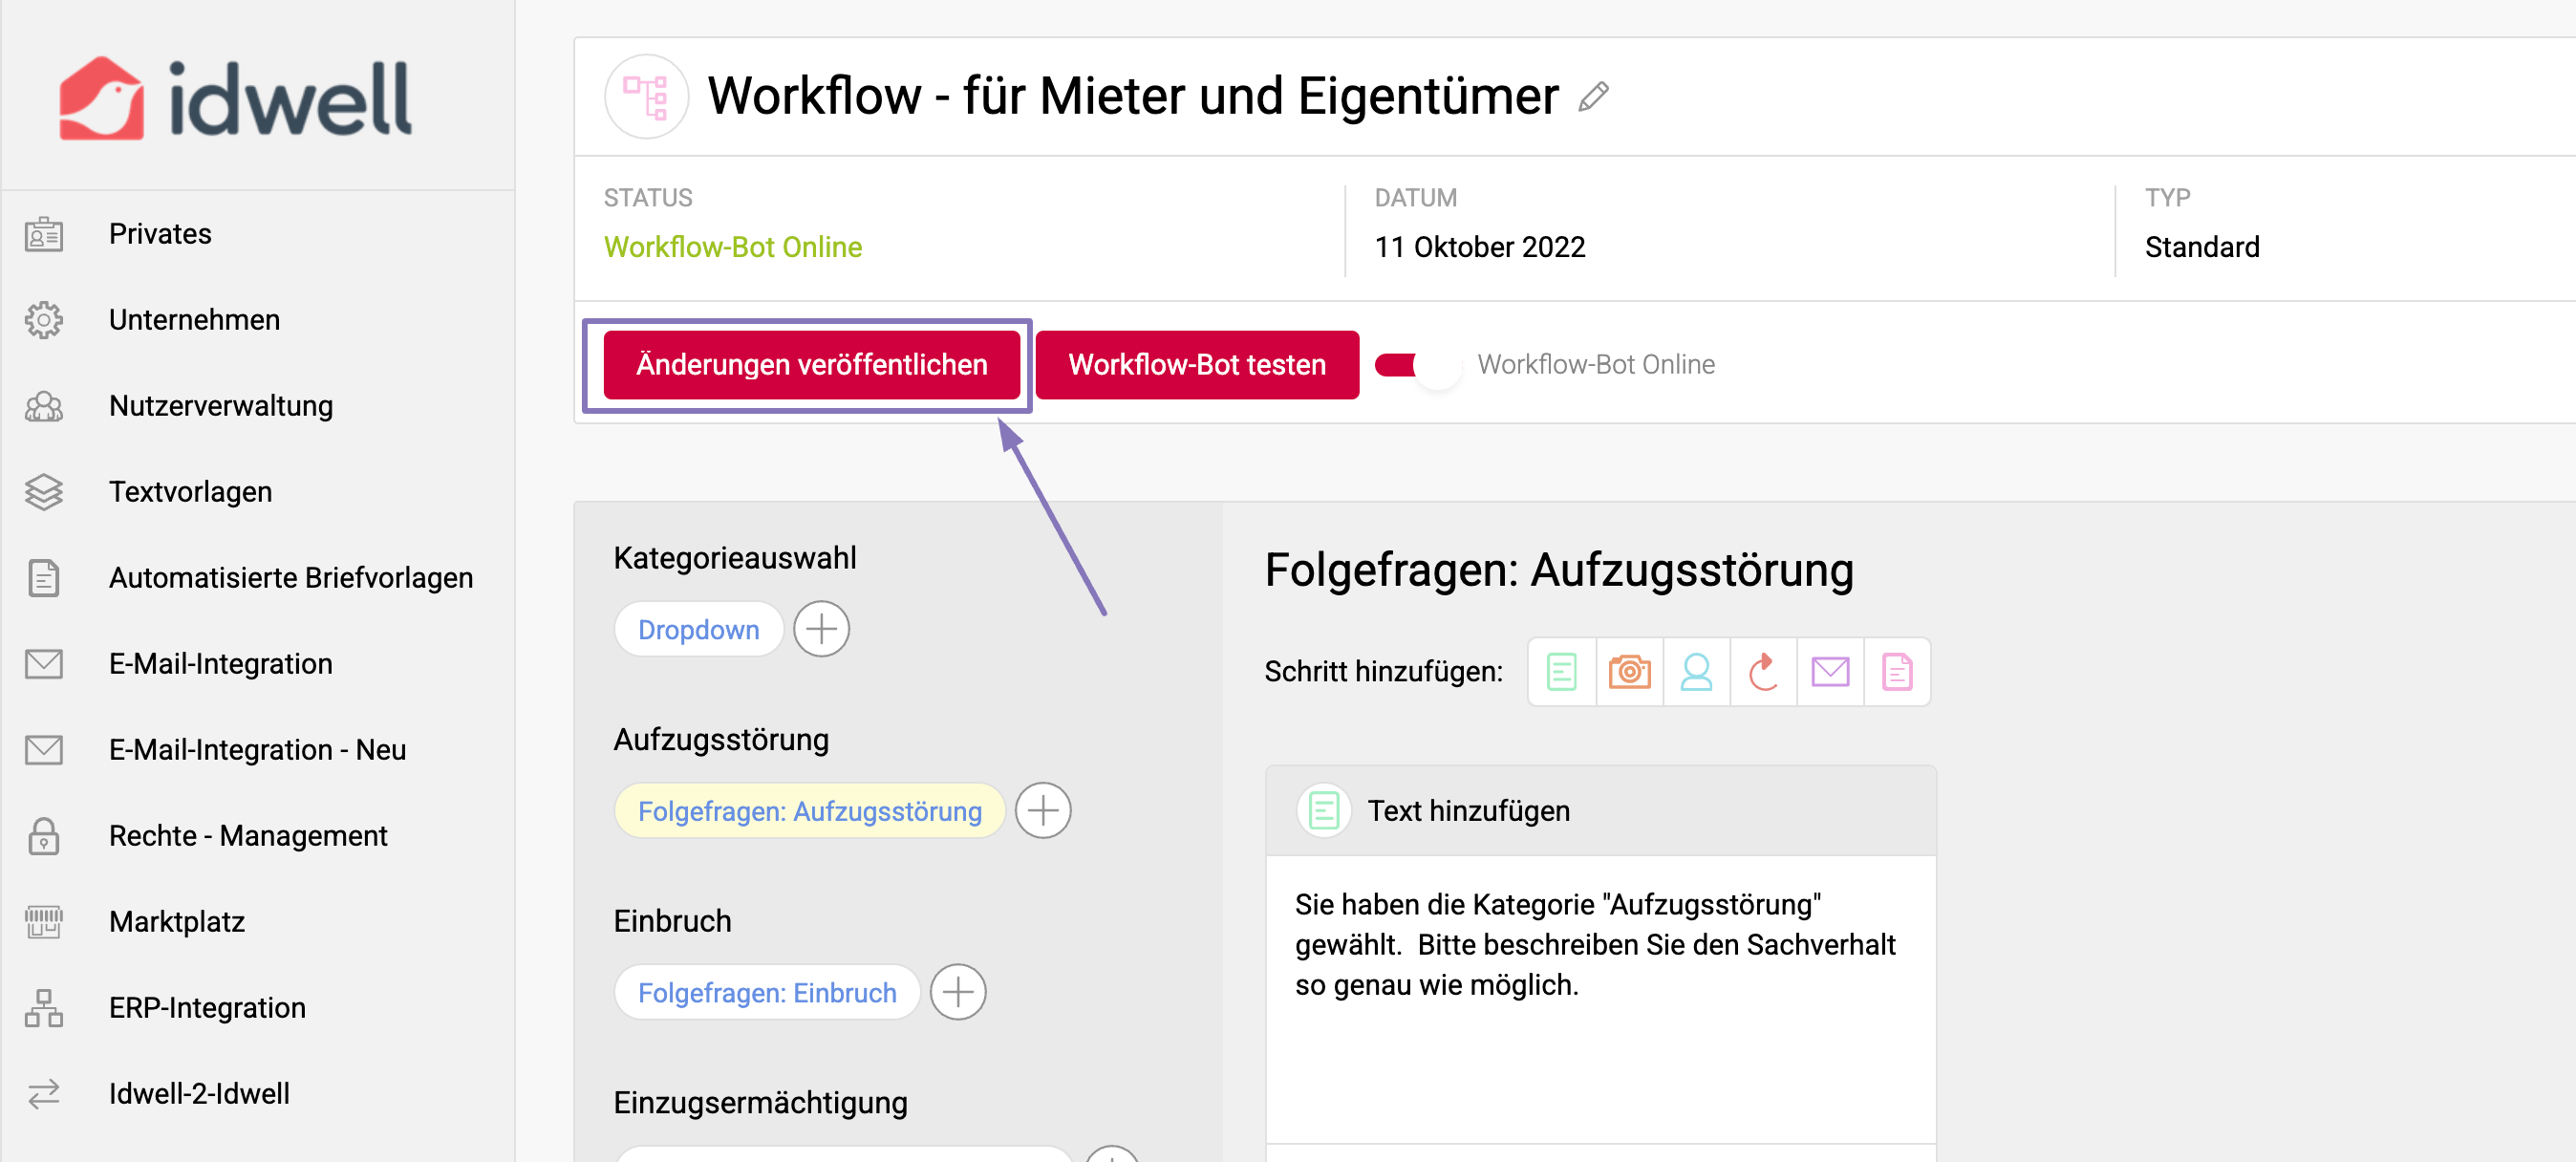Click the Einzugsermächtigung category heading
Screen dimensions: 2576x1162
coord(760,1103)
